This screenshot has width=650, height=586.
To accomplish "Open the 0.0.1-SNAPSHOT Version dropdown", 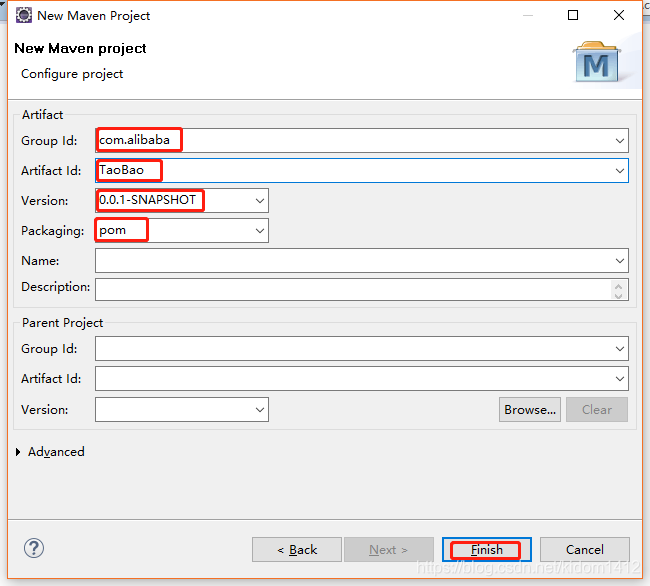I will pyautogui.click(x=260, y=201).
